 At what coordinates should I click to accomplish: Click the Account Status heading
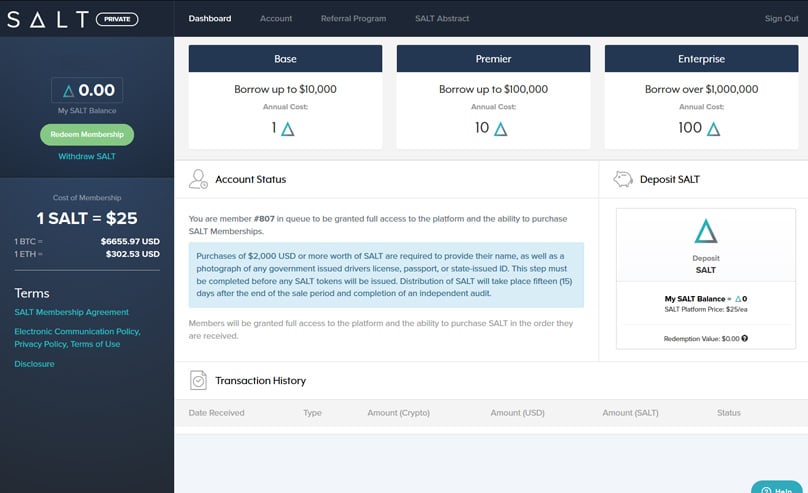point(250,179)
